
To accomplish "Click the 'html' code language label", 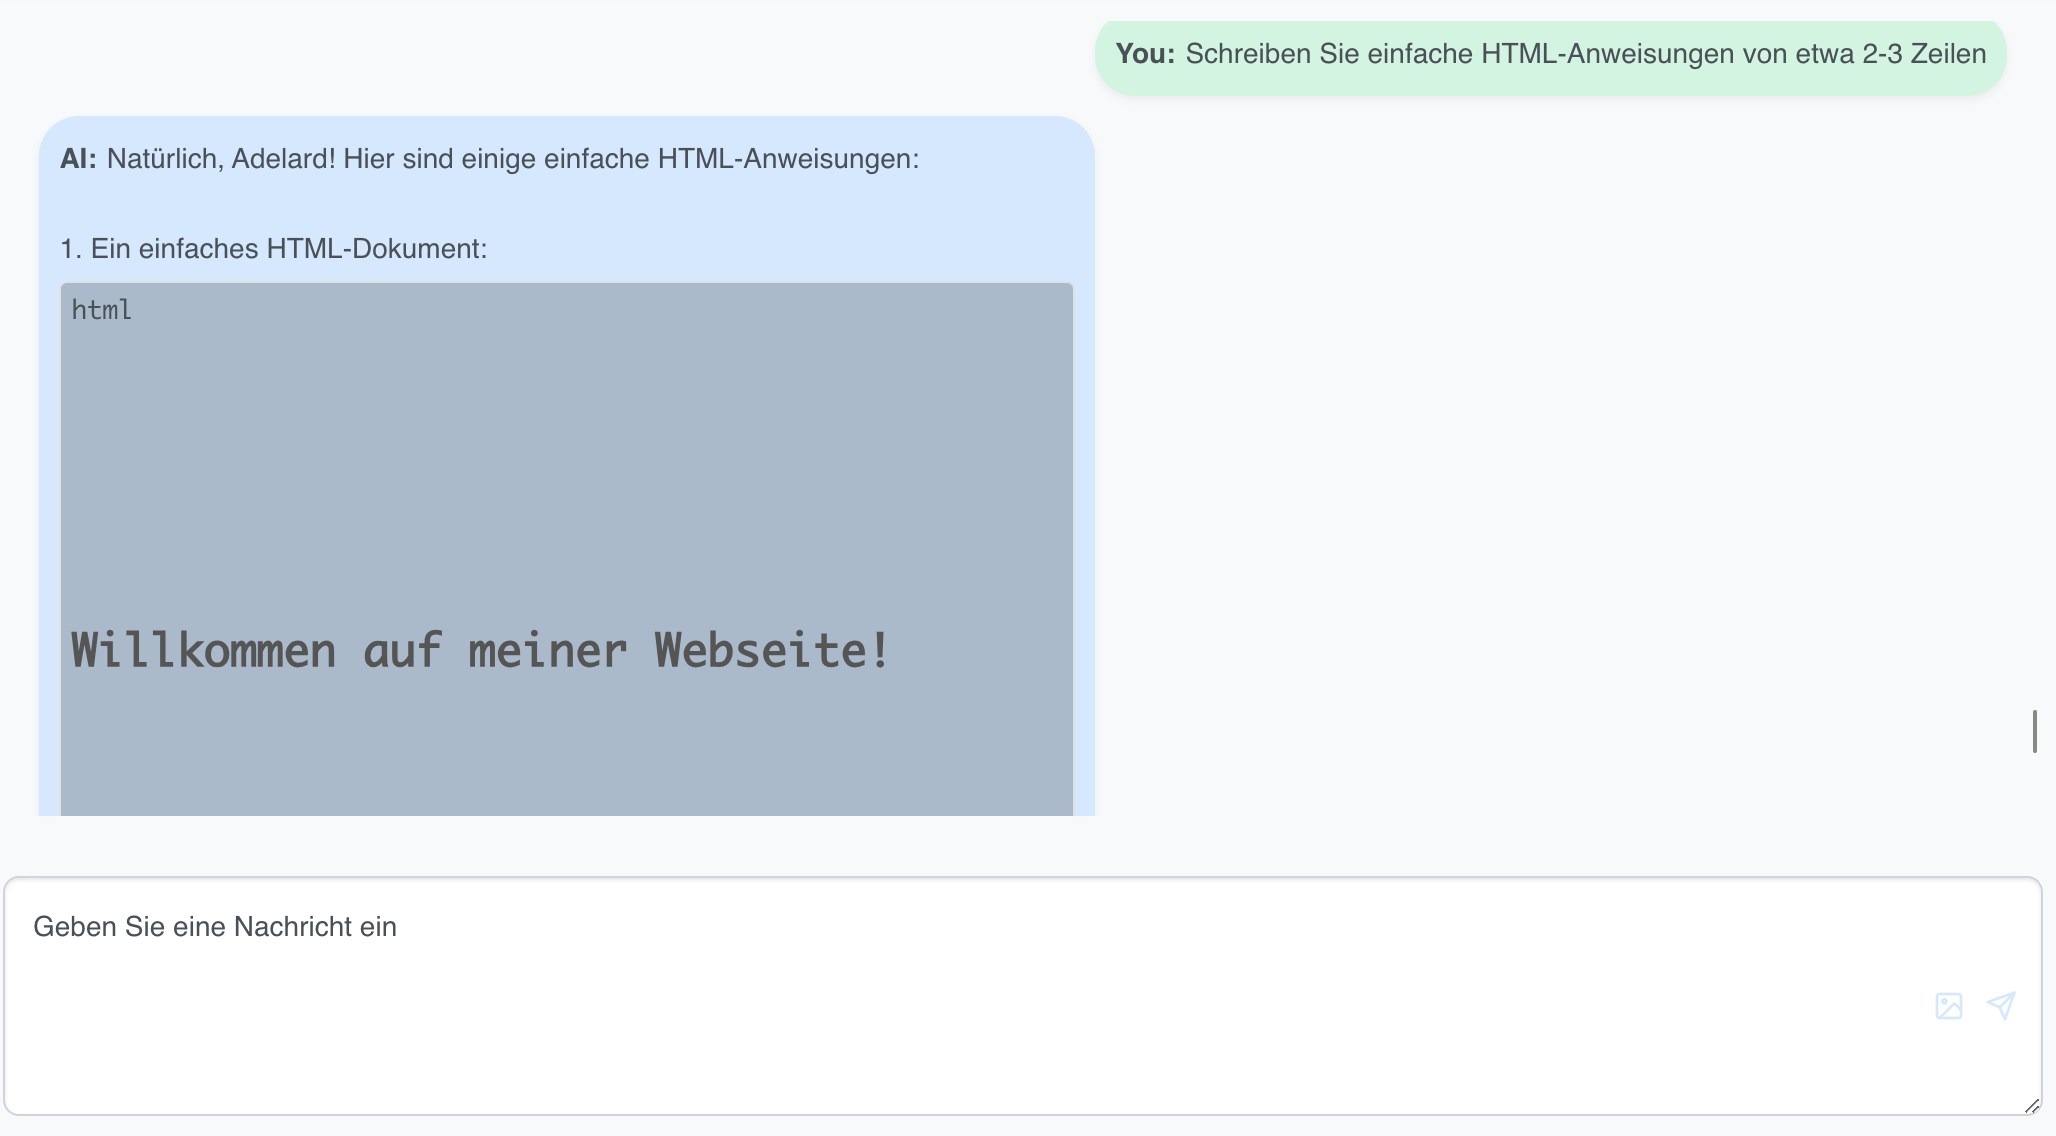I will point(101,310).
